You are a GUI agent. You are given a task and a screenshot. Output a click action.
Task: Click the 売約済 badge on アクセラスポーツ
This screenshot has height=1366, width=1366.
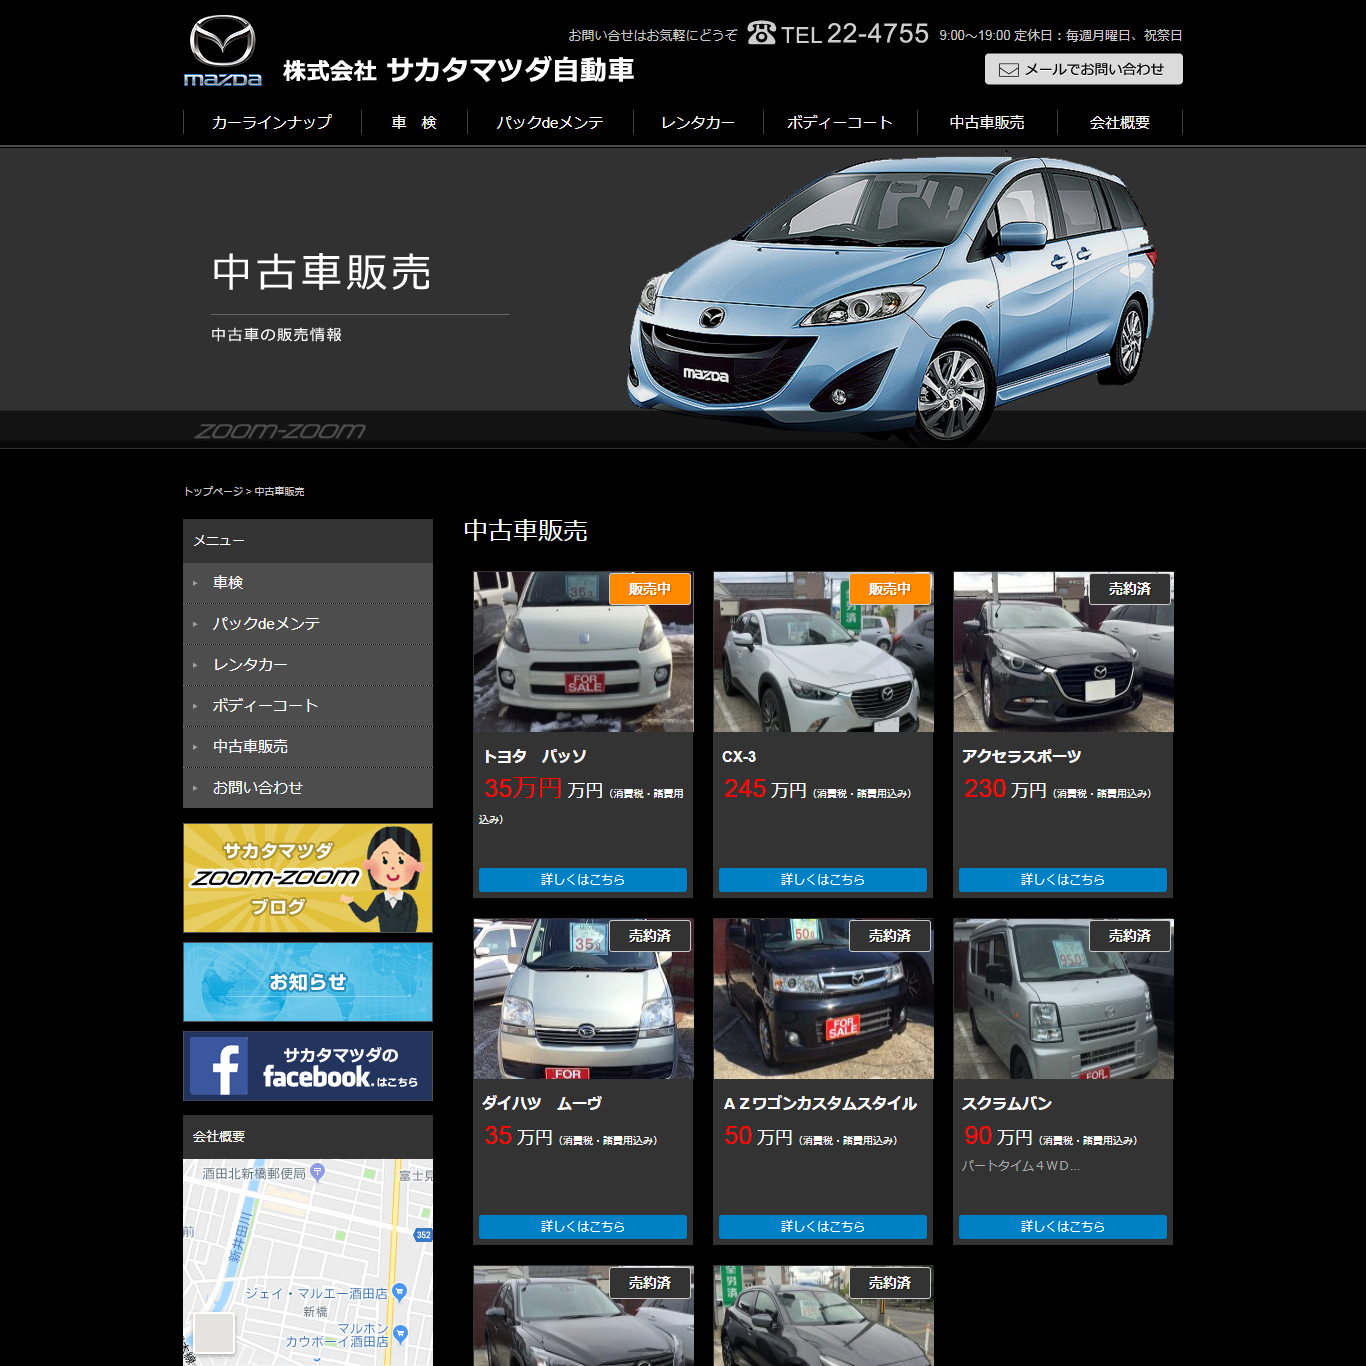pos(1130,589)
